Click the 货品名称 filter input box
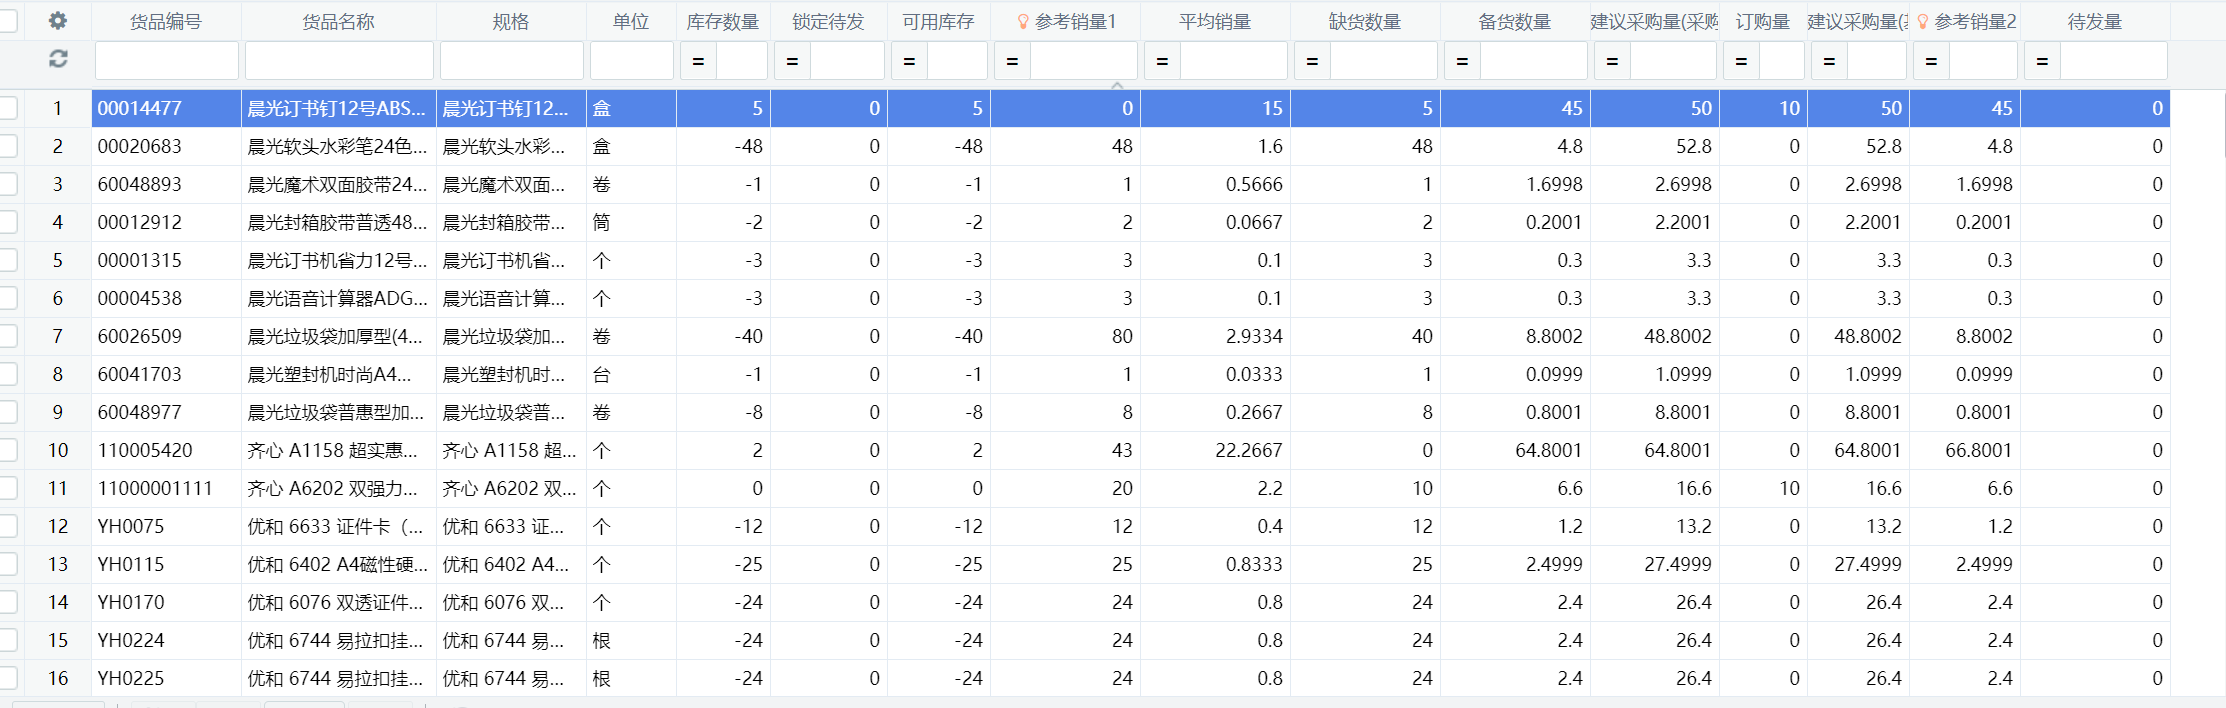This screenshot has height=708, width=2226. (339, 61)
